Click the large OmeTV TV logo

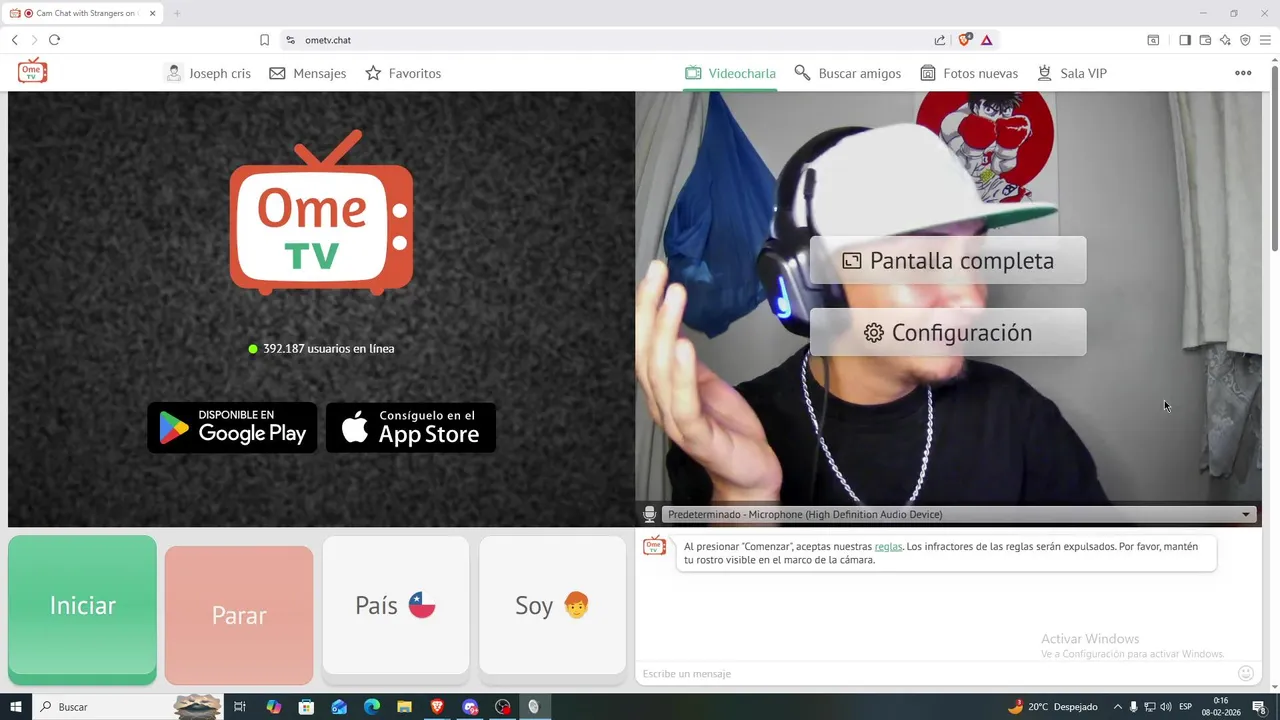[321, 214]
